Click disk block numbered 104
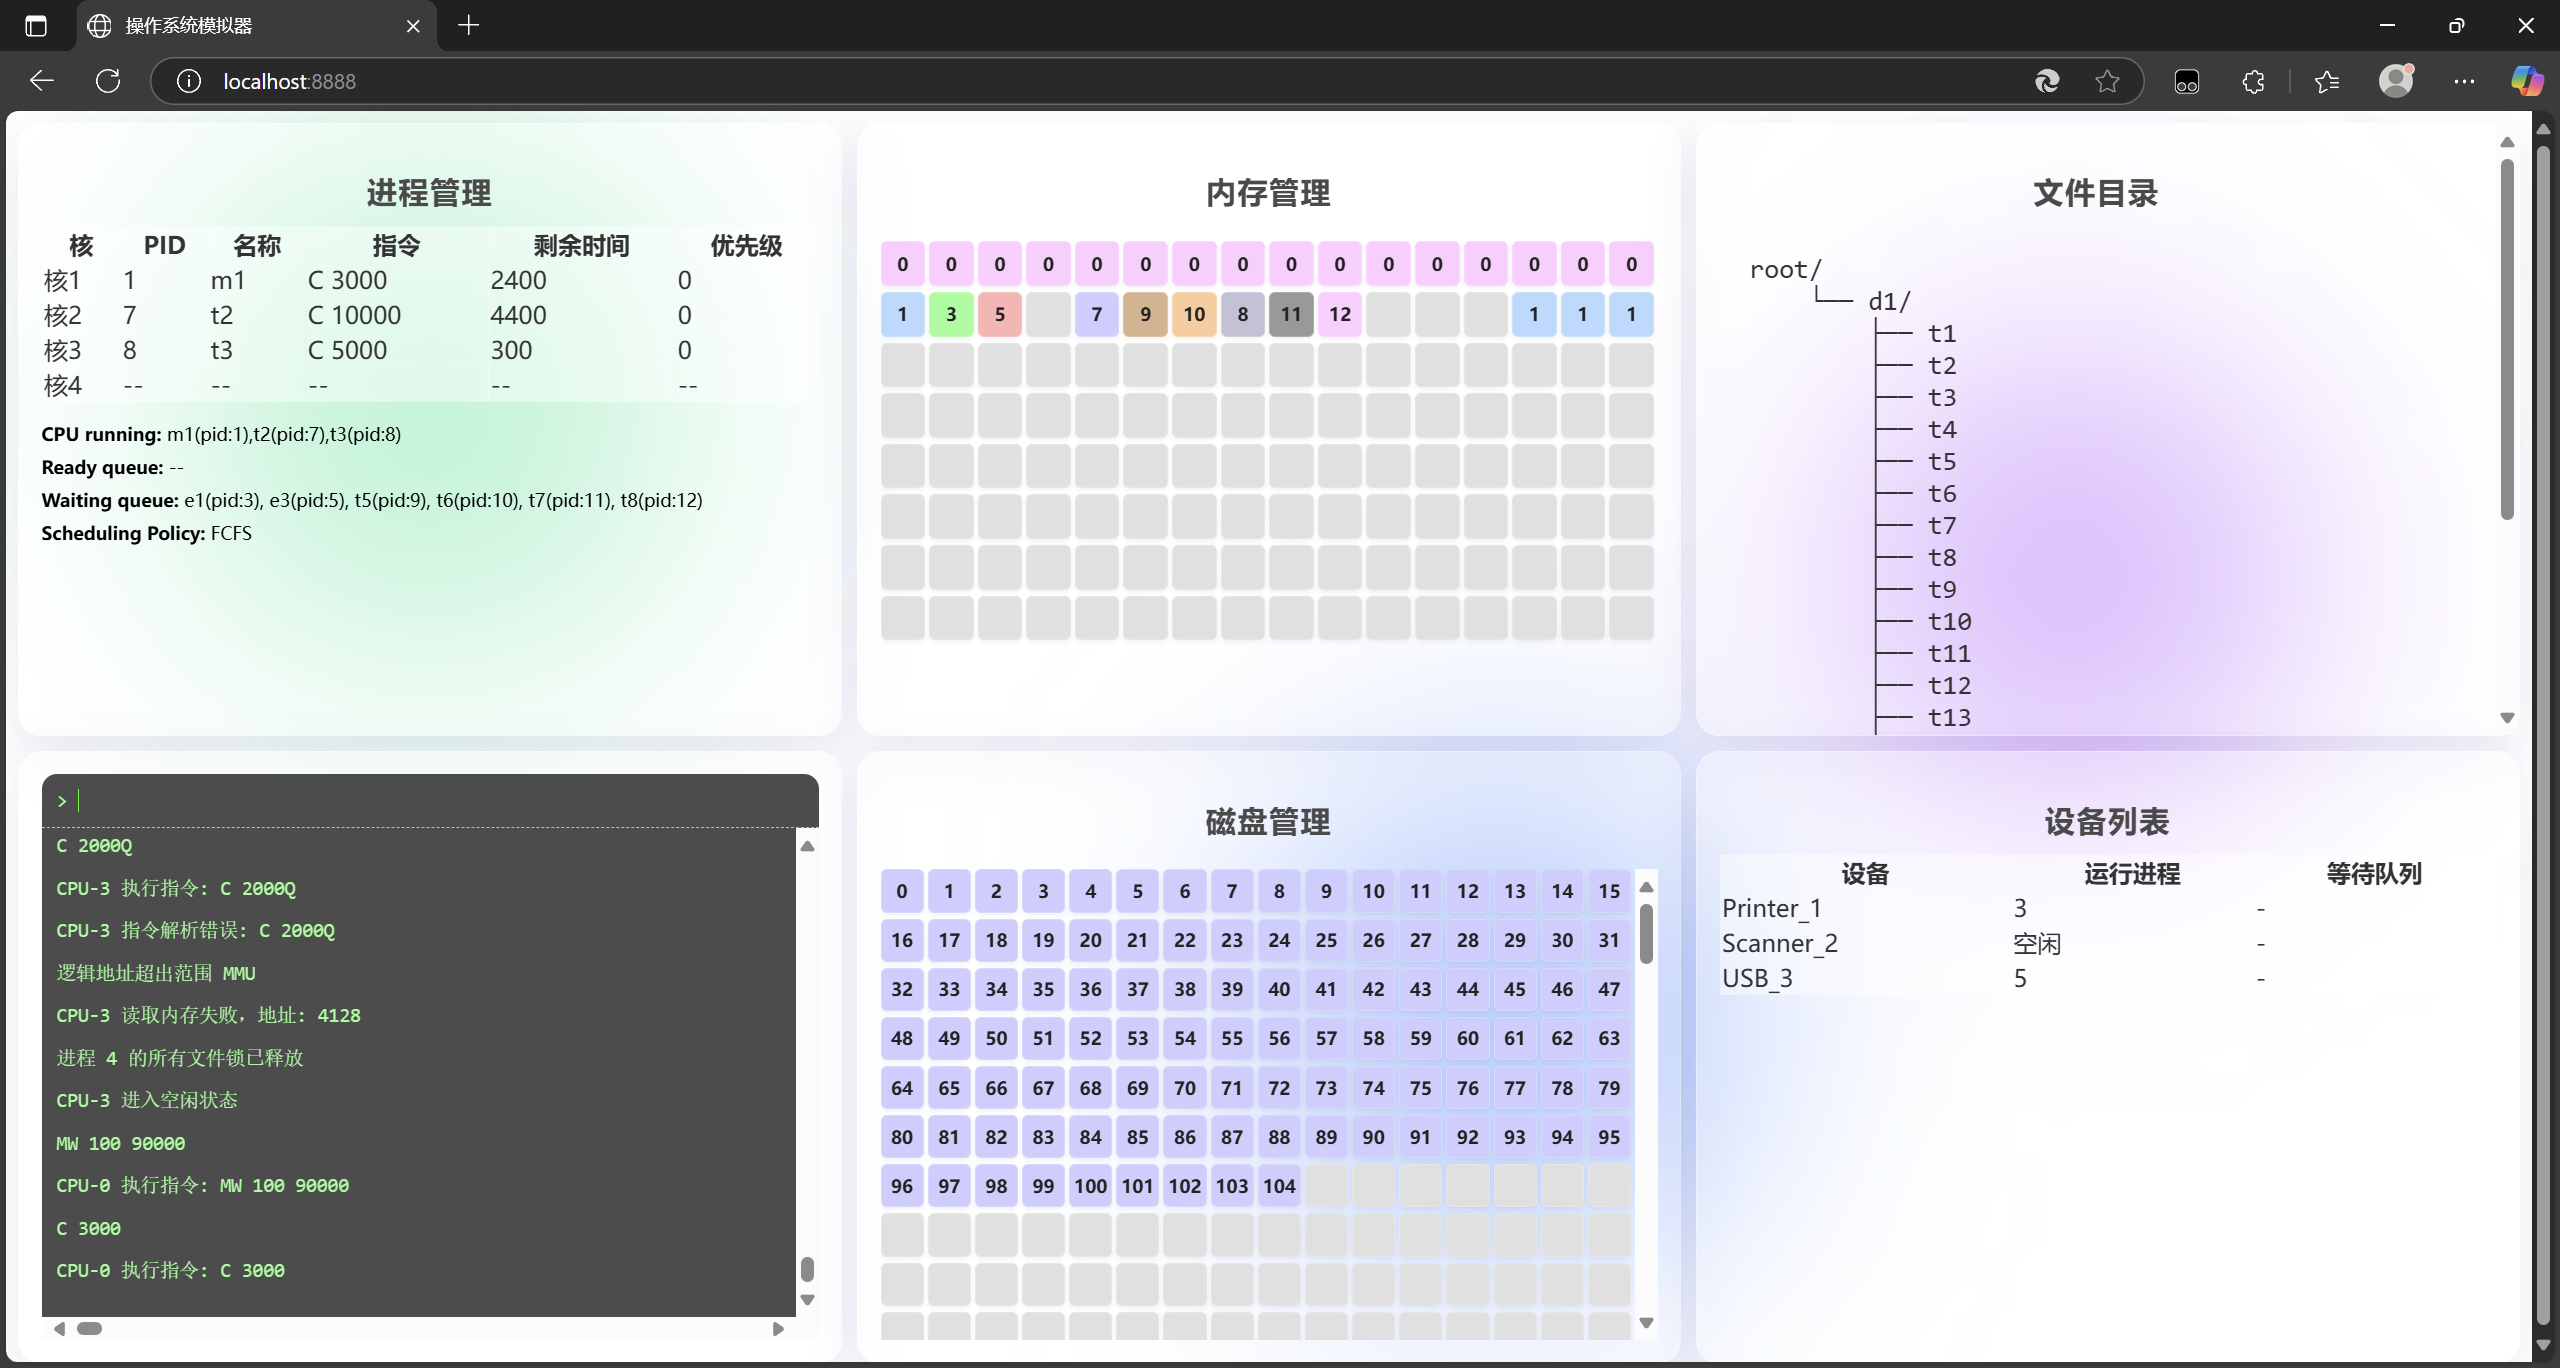2560x1368 pixels. click(1279, 1186)
